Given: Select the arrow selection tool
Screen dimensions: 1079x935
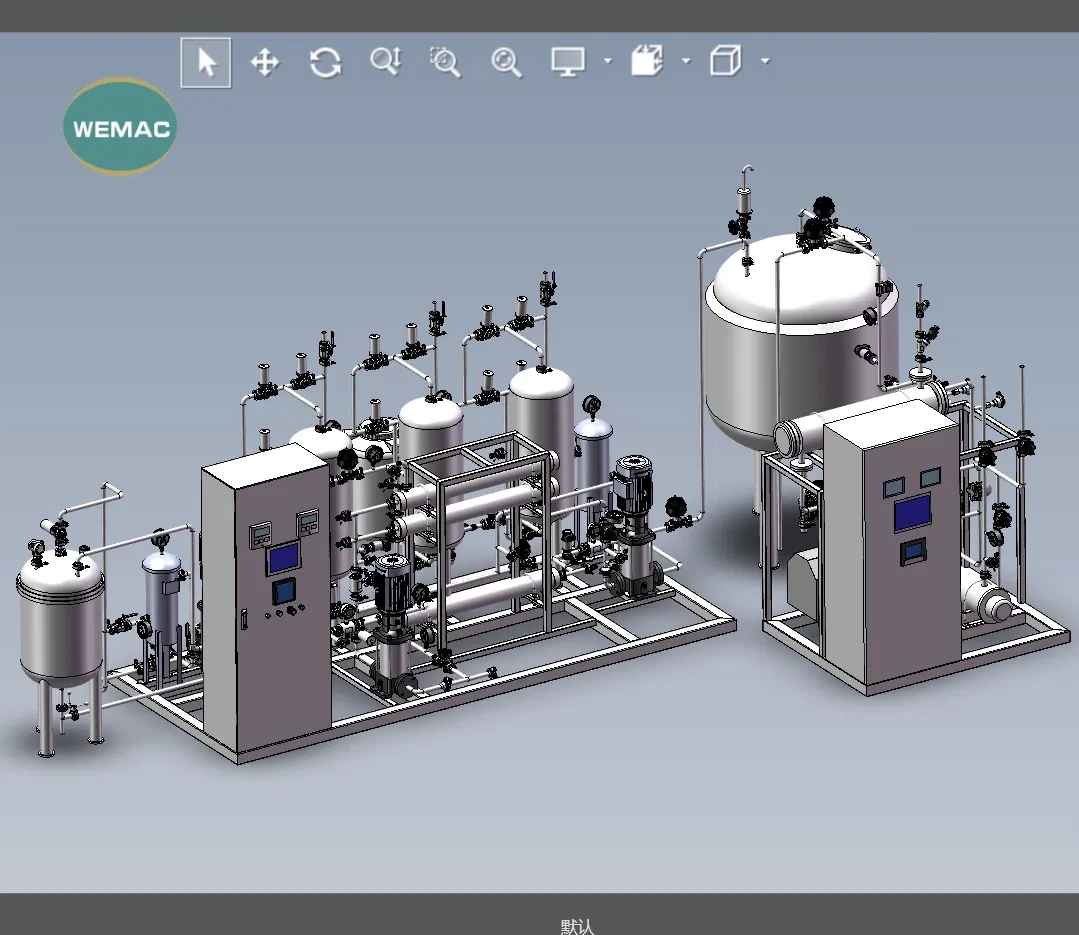Looking at the screenshot, I should (x=204, y=62).
